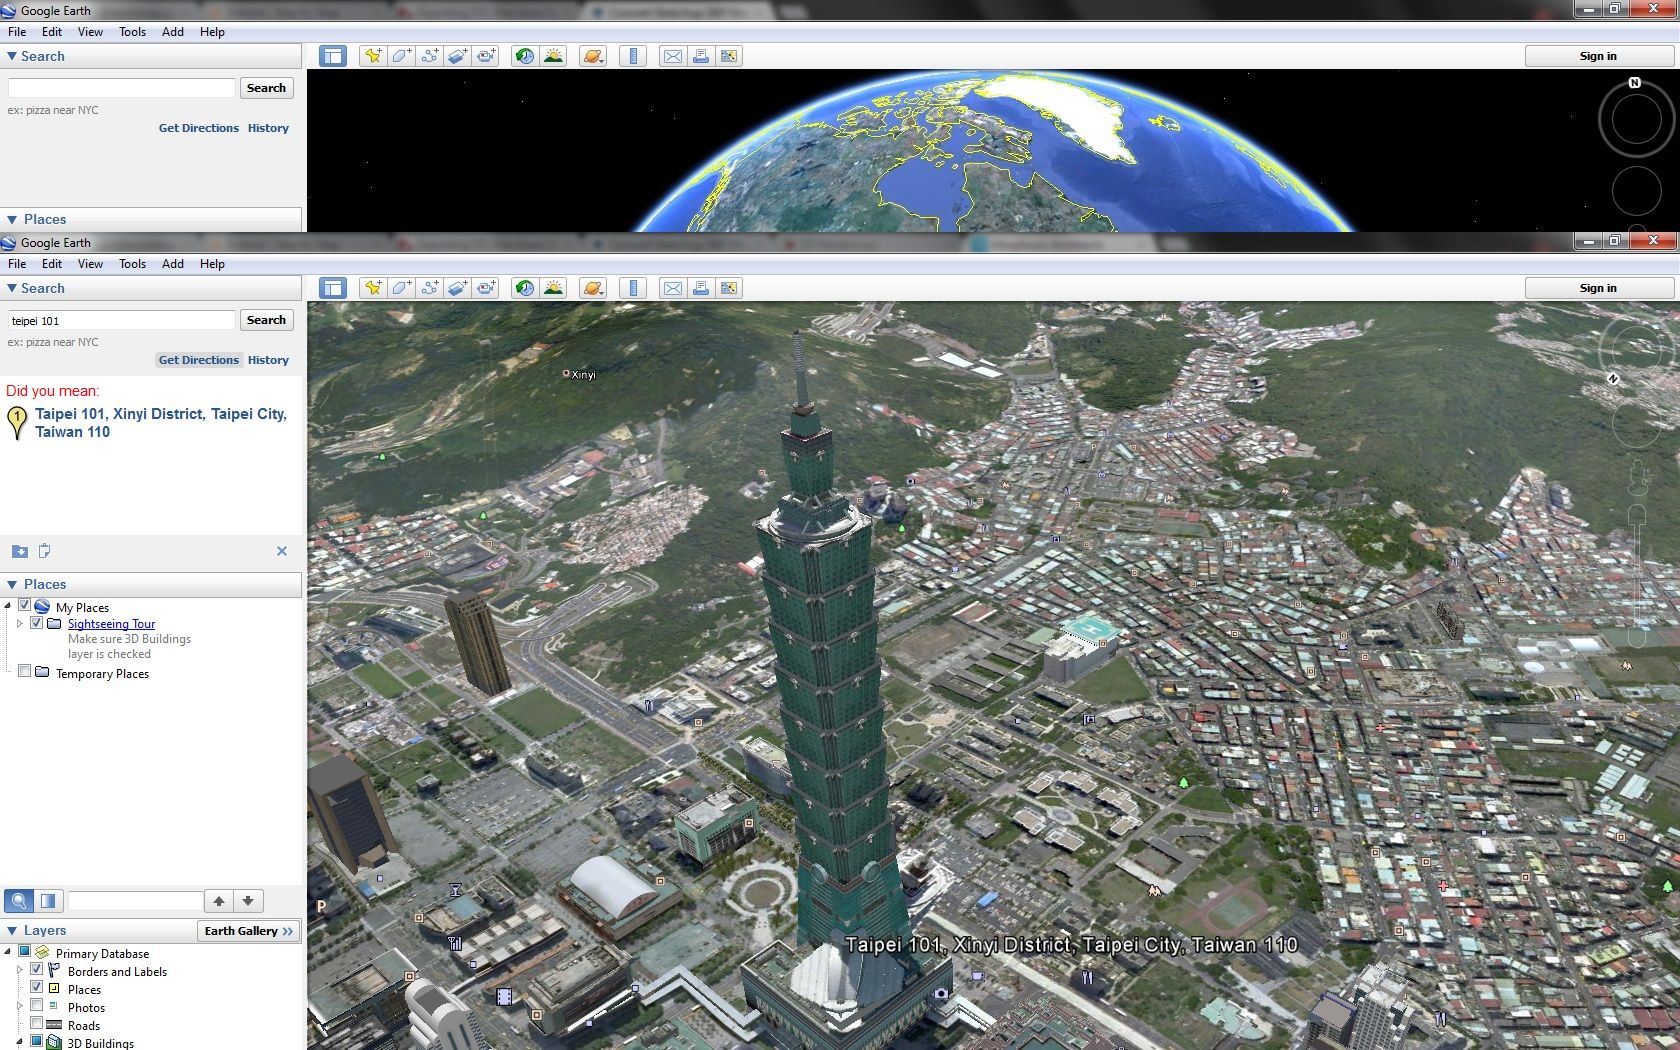Start recording a tour

pyautogui.click(x=485, y=287)
